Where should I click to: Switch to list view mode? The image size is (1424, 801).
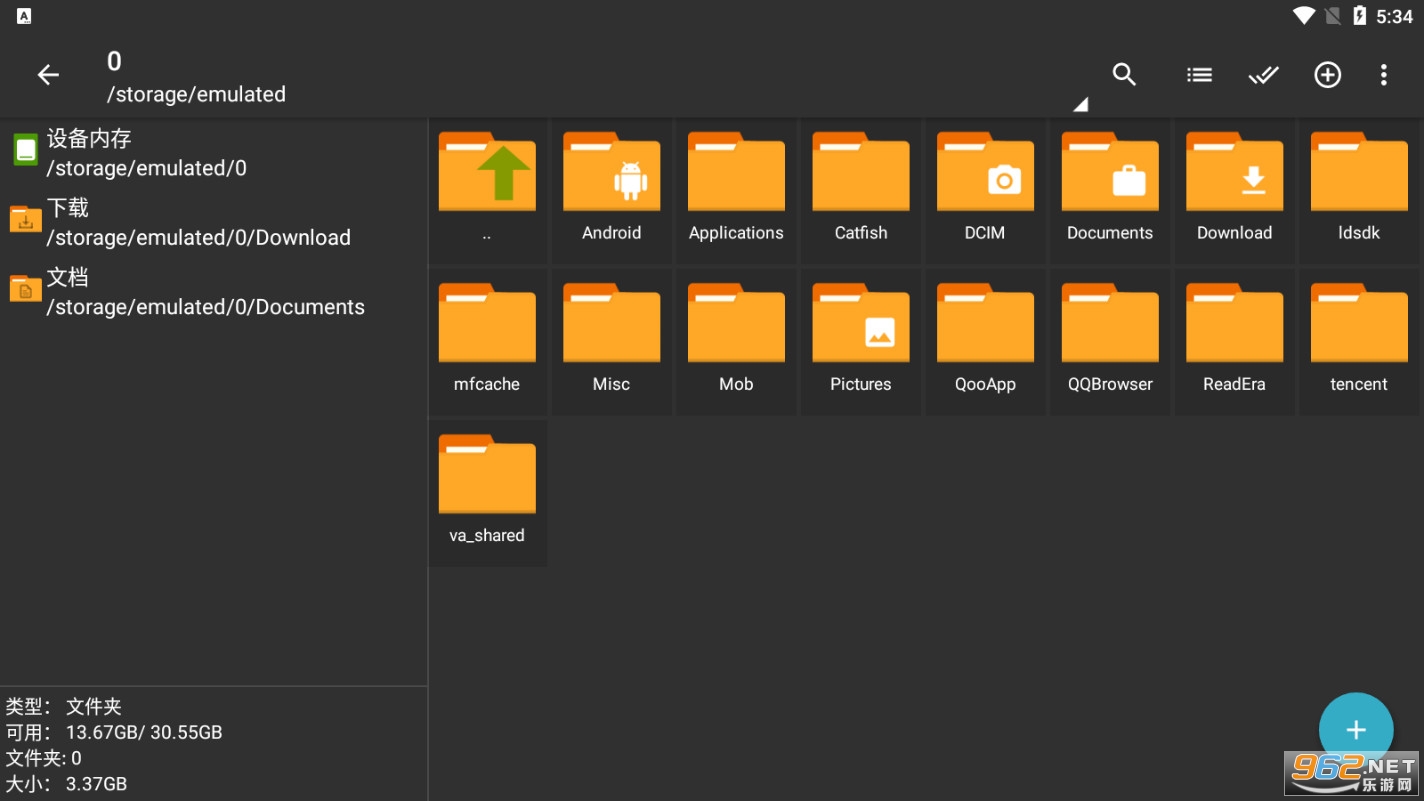(1199, 75)
